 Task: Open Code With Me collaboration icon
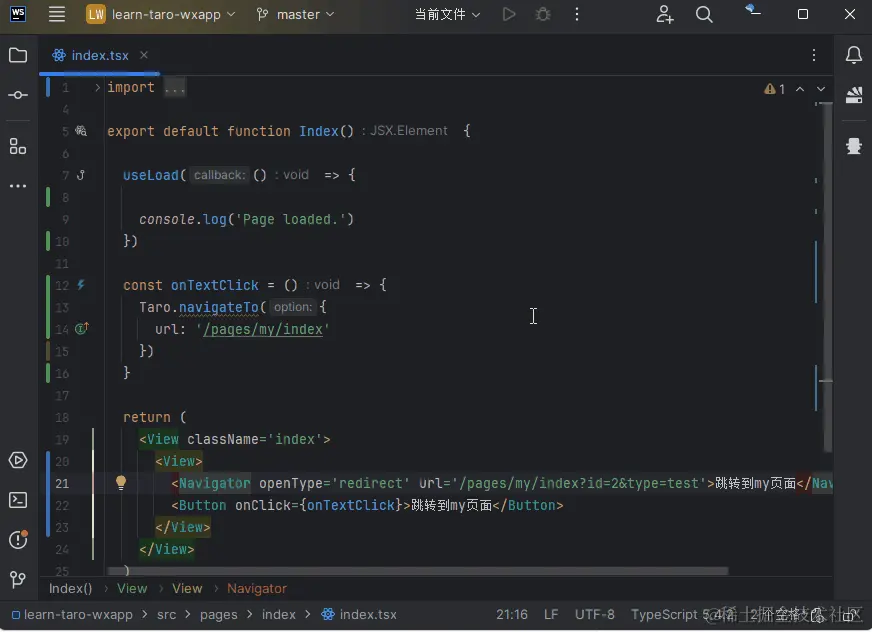pyautogui.click(x=664, y=14)
